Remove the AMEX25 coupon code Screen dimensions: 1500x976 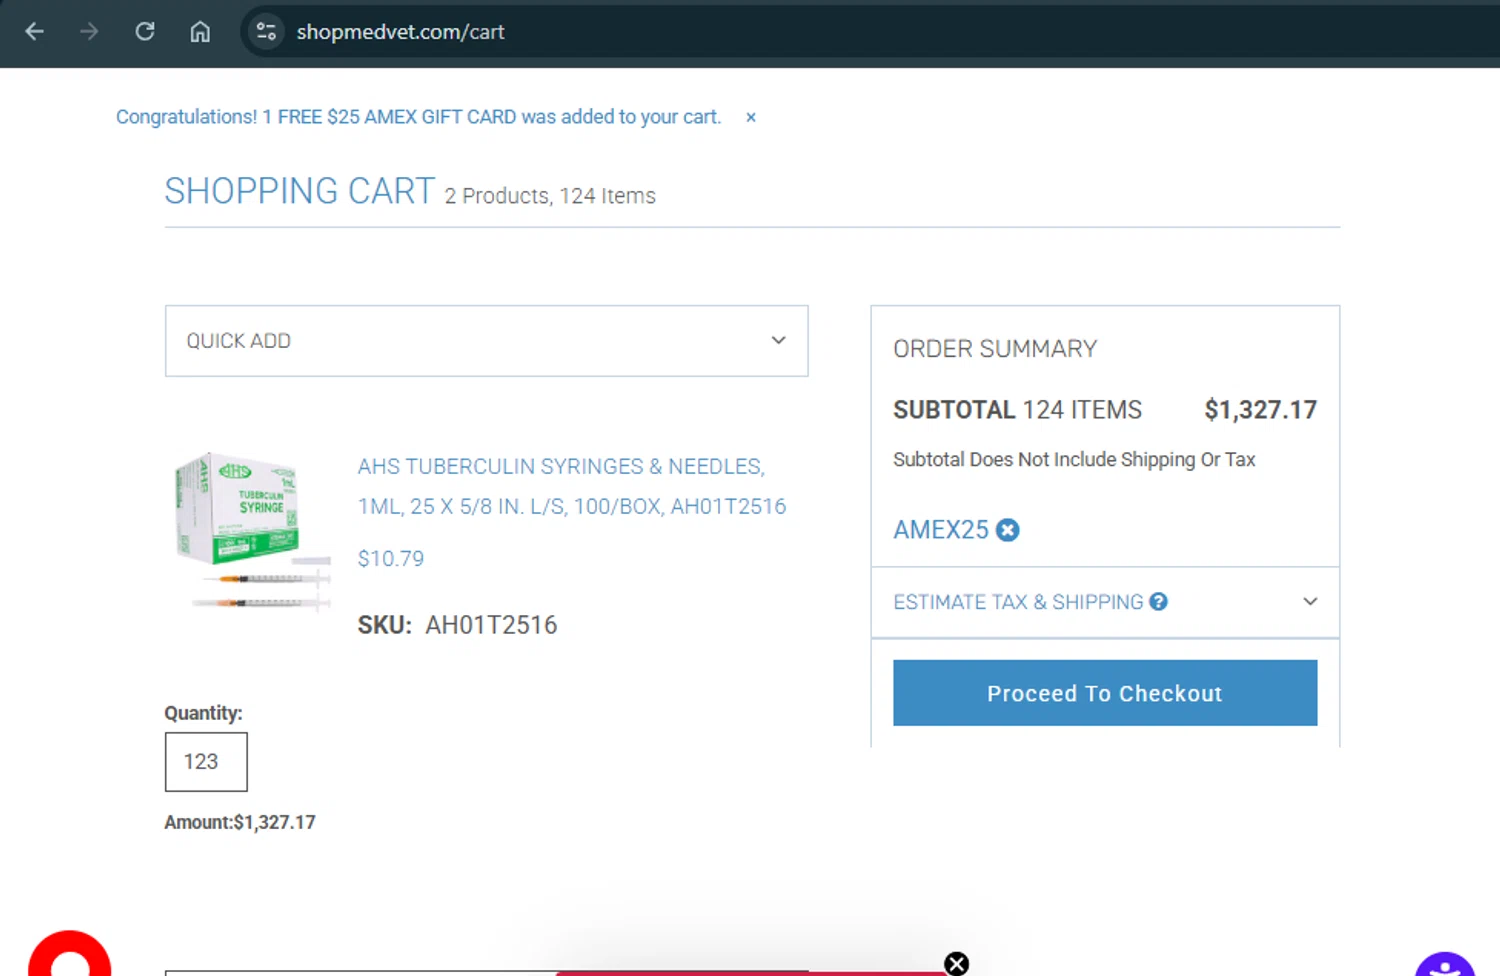click(x=1008, y=530)
